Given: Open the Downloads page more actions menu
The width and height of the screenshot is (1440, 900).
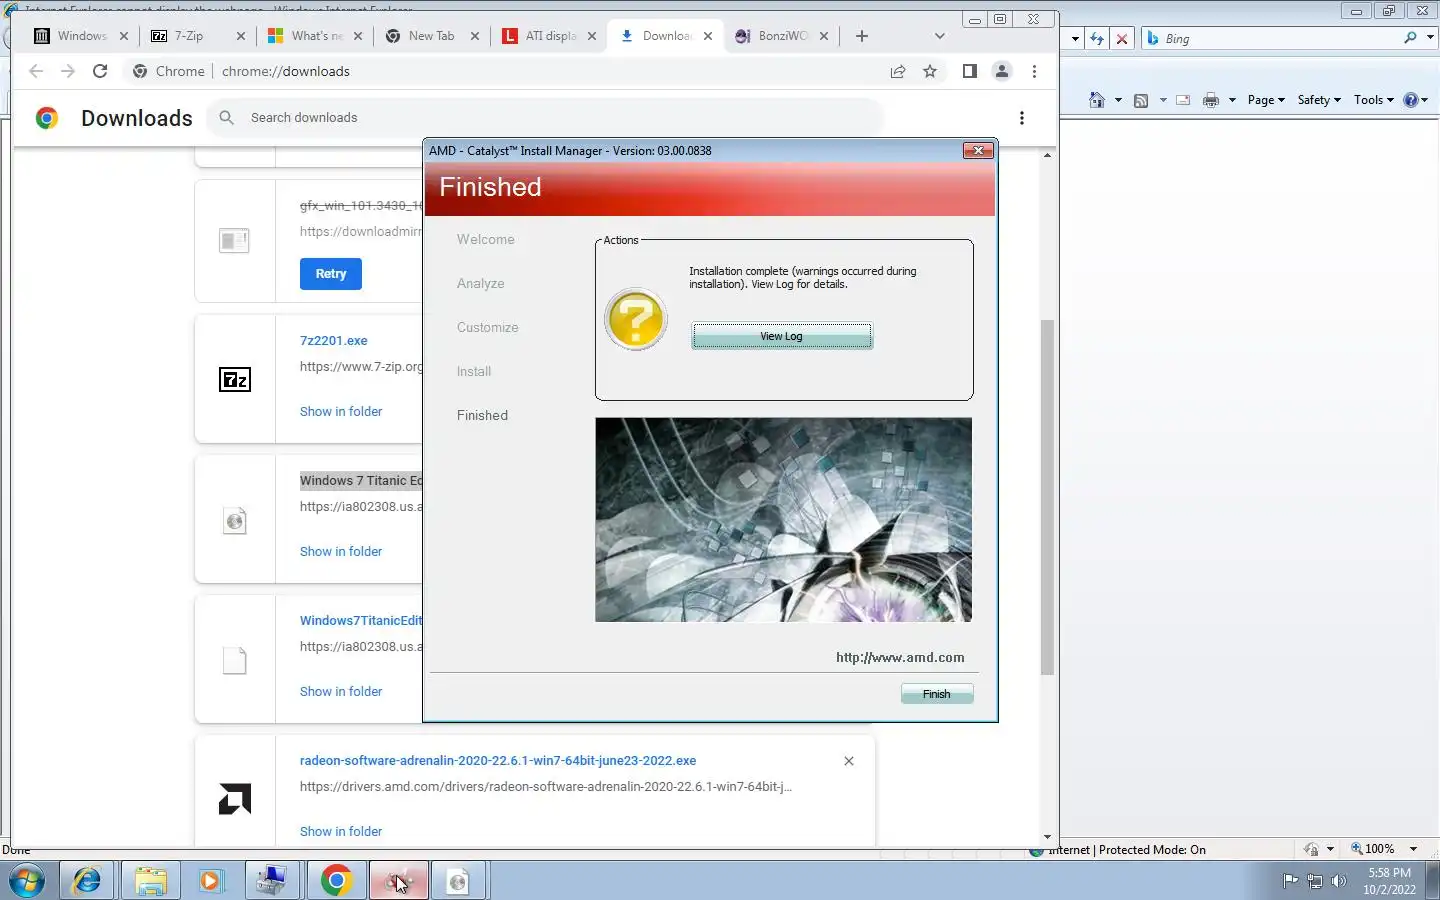Looking at the screenshot, I should [1021, 118].
